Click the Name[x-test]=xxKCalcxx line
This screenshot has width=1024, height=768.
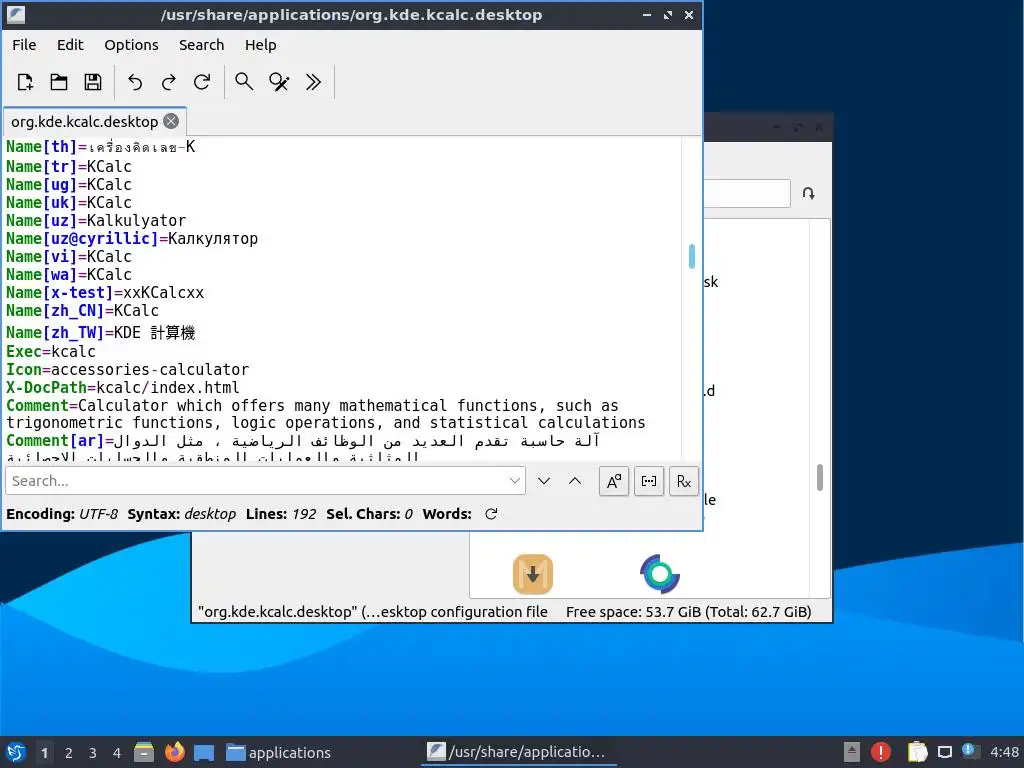tap(105, 293)
